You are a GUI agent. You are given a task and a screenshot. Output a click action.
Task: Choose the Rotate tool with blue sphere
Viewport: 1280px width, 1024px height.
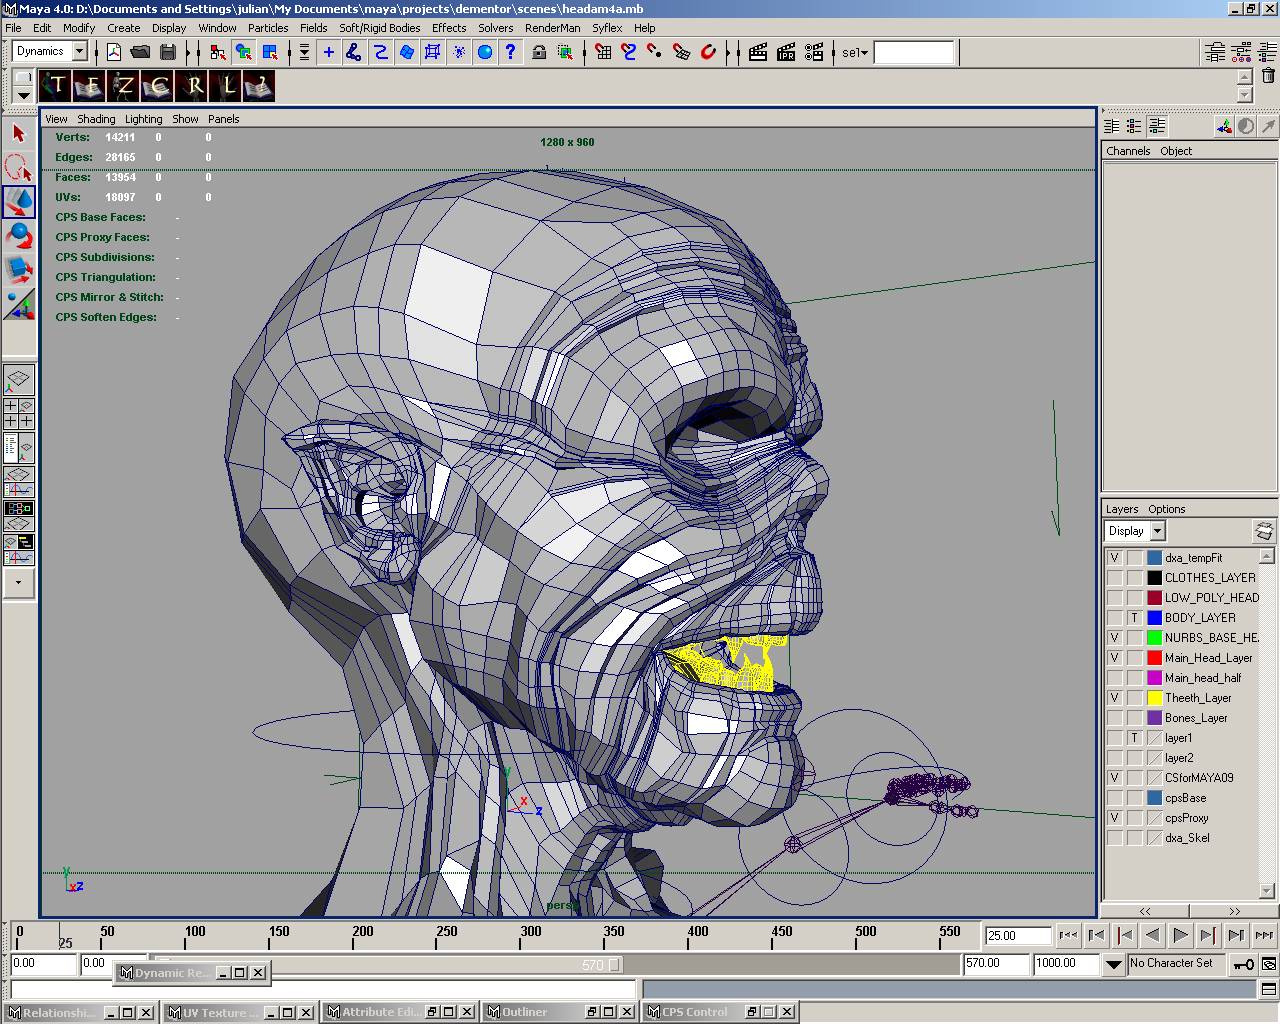pyautogui.click(x=19, y=236)
